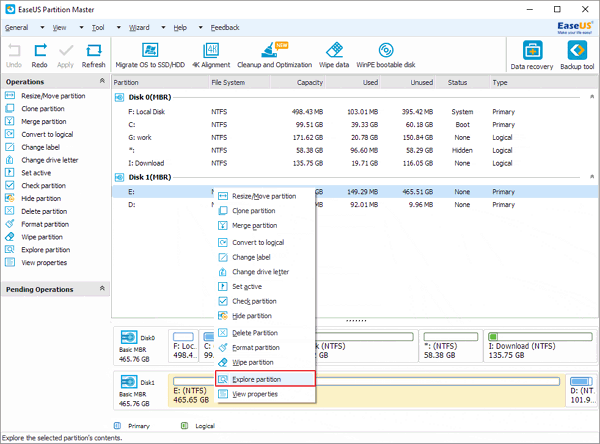
Task: Select Convert to logical in Operations panel
Action: point(39,134)
